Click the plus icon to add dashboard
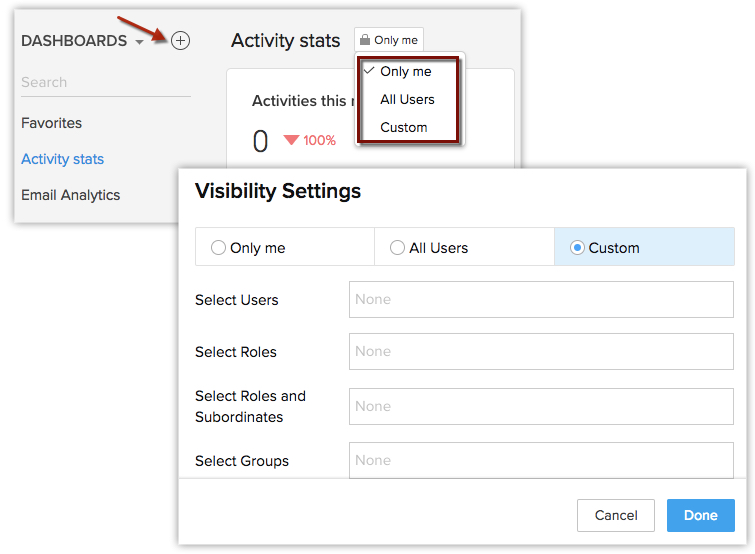Image resolution: width=755 pixels, height=554 pixels. (x=180, y=41)
